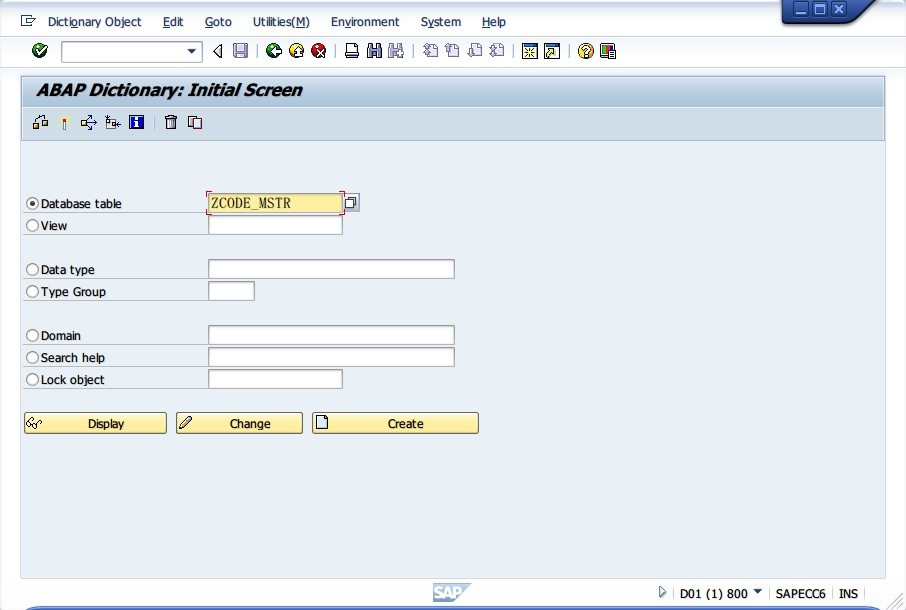Click the Delete trash can icon
Screen dimensions: 906x610
(x=171, y=122)
